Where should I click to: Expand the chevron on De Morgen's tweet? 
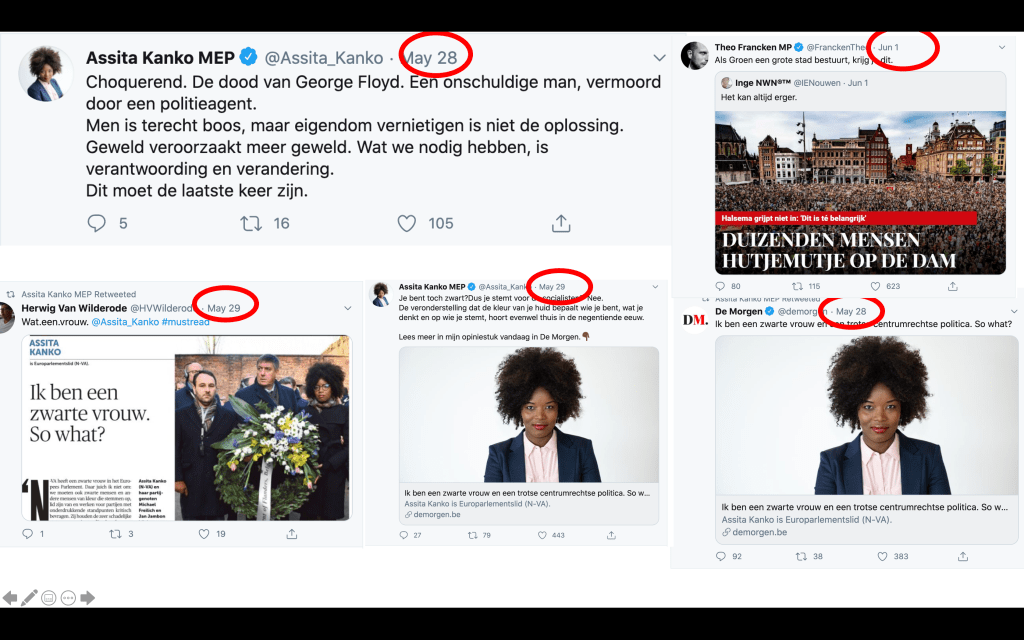[1002, 312]
